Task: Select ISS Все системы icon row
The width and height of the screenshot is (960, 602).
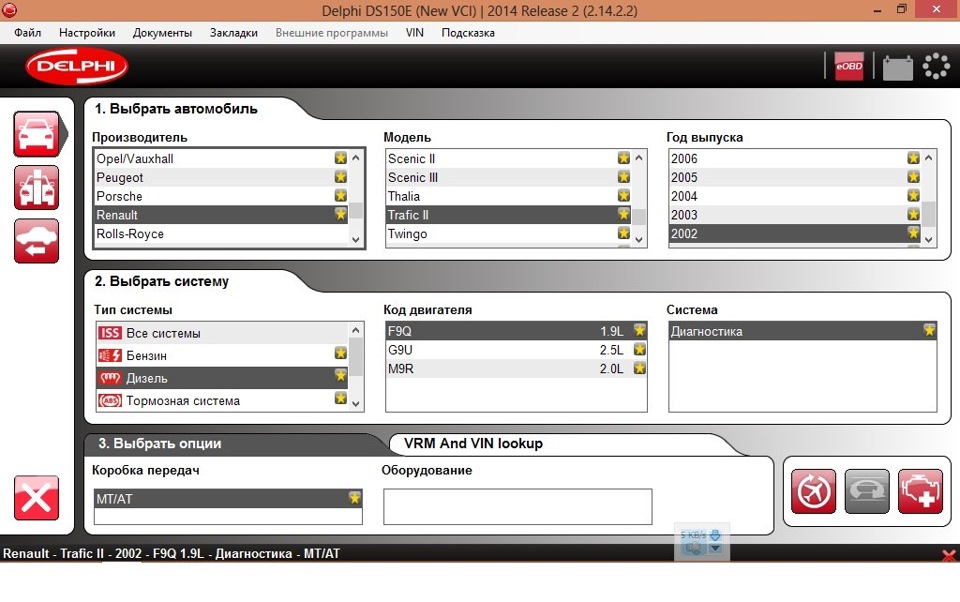Action: point(222,333)
